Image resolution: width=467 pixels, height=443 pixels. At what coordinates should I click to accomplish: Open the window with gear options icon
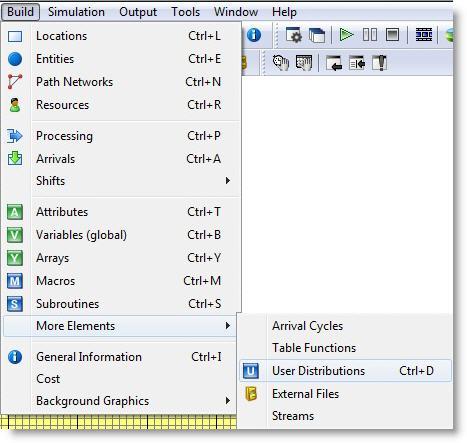coord(294,35)
